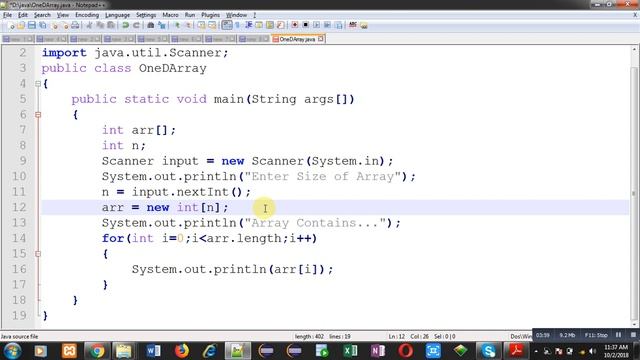Select the OneDArray.java tab
The height and width of the screenshot is (360, 640).
(297, 39)
